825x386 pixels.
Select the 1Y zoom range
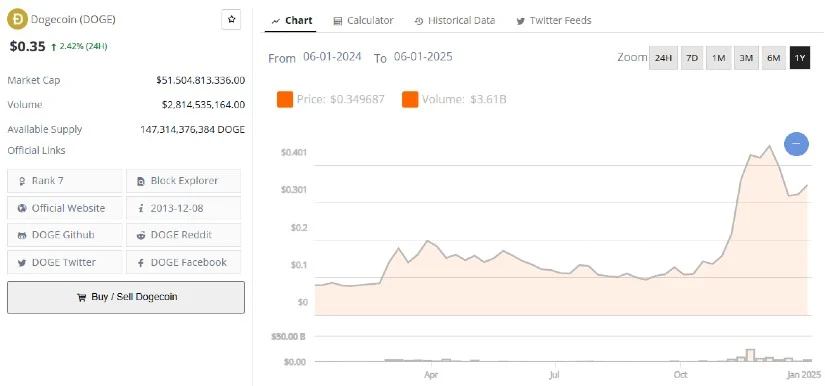[x=800, y=58]
